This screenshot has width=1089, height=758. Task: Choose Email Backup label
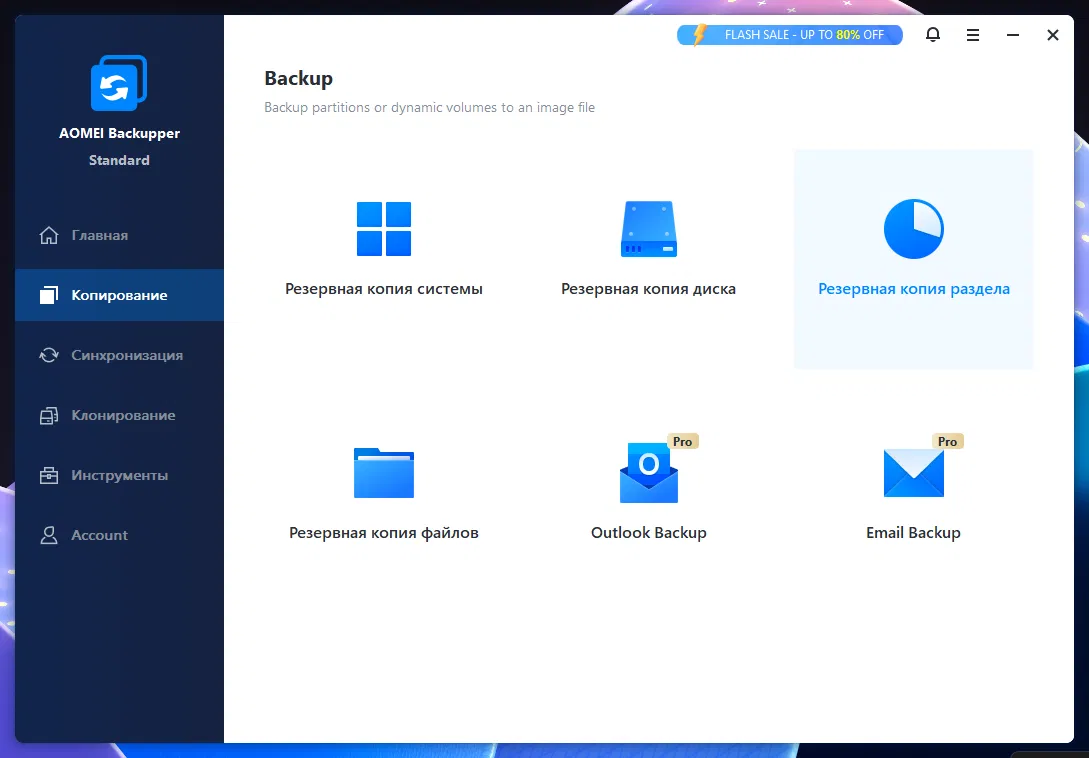(x=913, y=533)
